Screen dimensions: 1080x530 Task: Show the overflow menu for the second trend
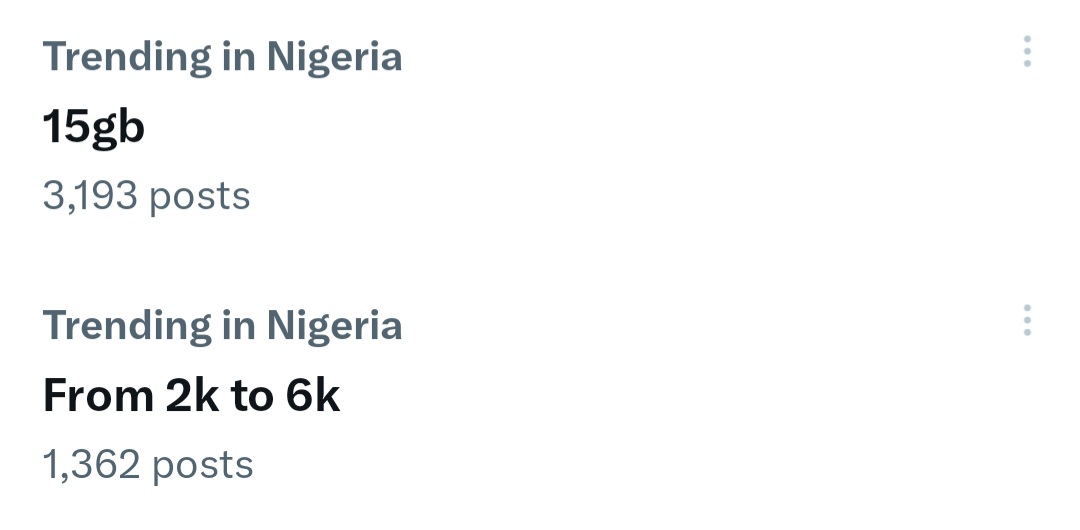point(1027,321)
